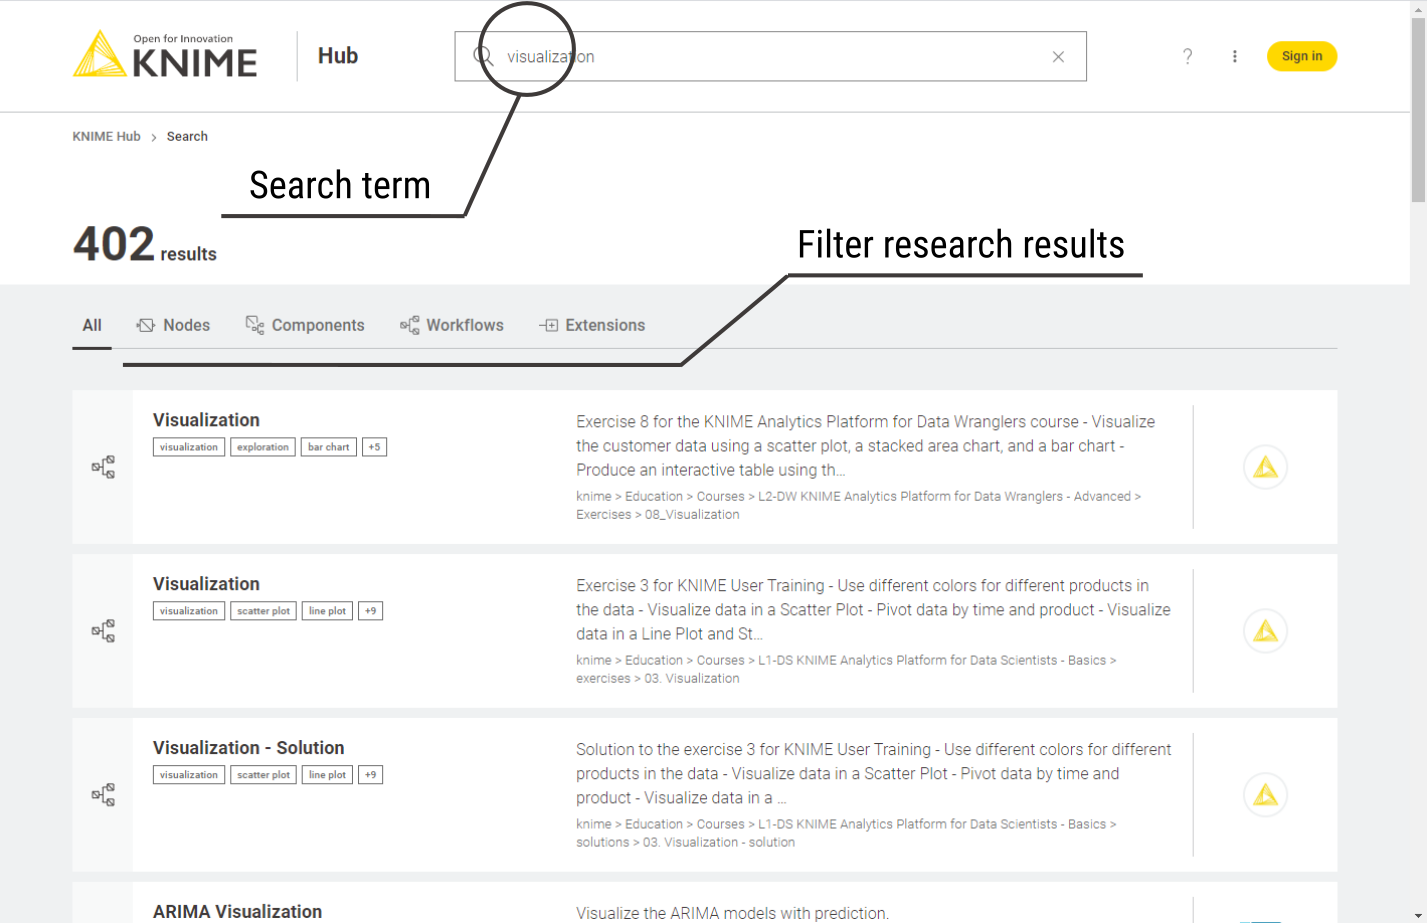Open the Hub home link

click(338, 56)
